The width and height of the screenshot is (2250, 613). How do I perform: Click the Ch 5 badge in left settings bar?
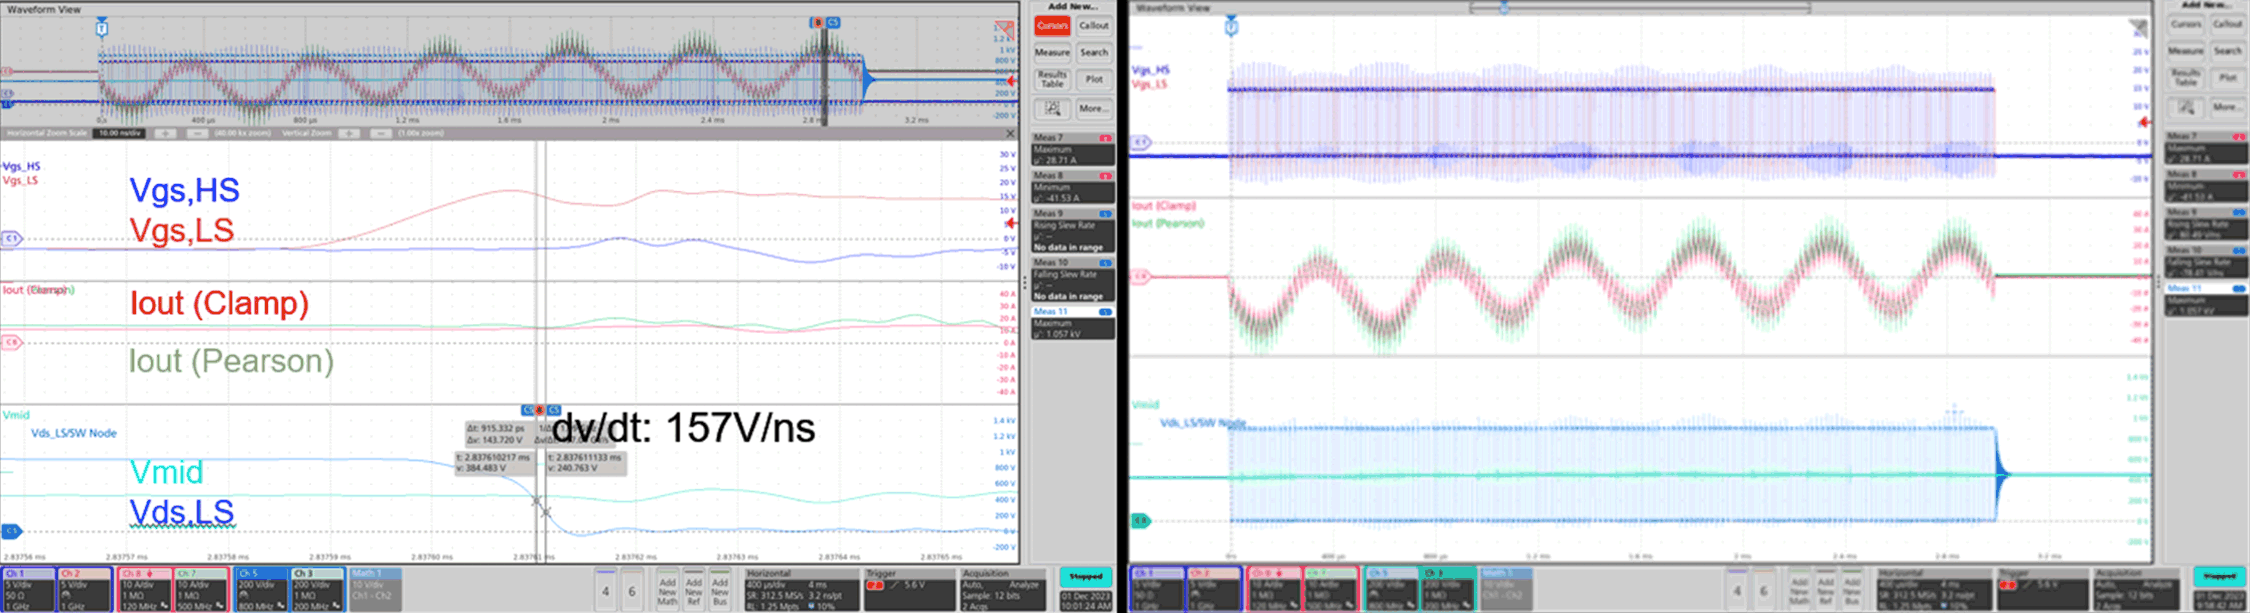[260, 589]
